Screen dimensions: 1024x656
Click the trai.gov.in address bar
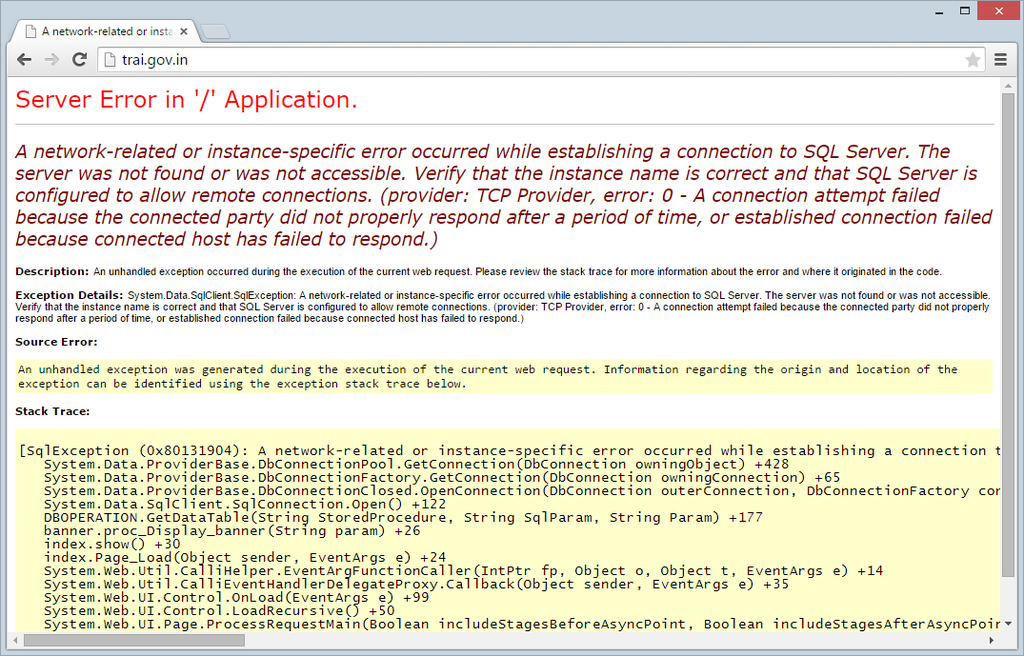coord(542,60)
